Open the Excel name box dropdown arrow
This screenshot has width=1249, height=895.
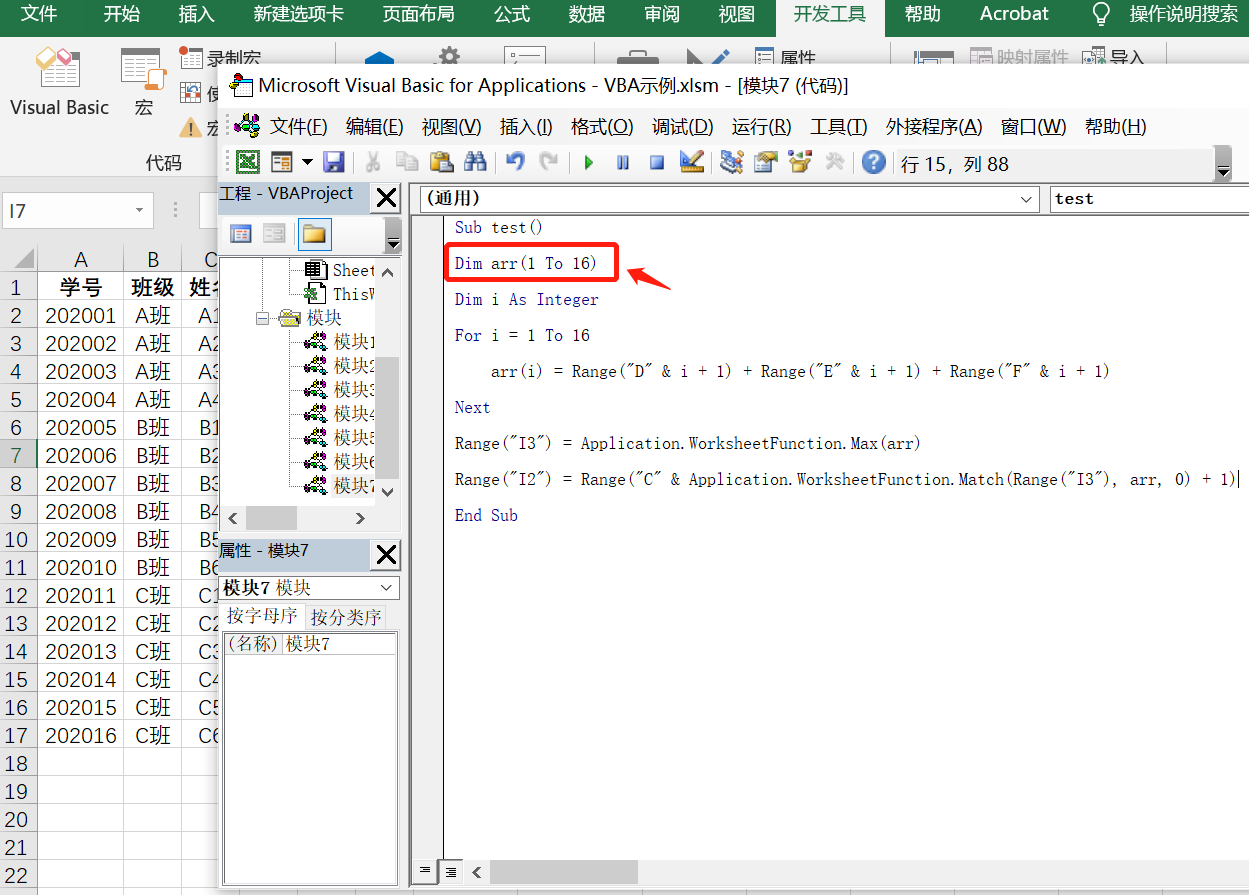click(x=139, y=212)
